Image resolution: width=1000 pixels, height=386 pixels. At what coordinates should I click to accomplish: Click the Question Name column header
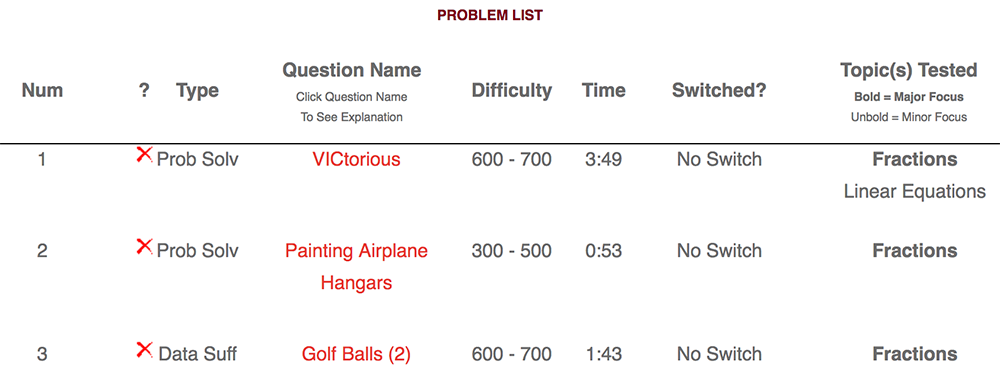pos(352,70)
